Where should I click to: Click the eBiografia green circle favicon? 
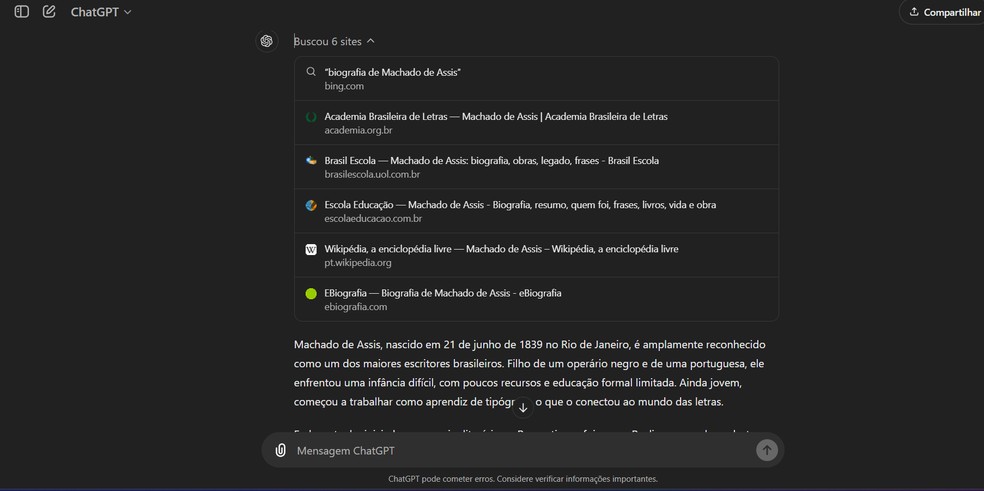tap(311, 293)
